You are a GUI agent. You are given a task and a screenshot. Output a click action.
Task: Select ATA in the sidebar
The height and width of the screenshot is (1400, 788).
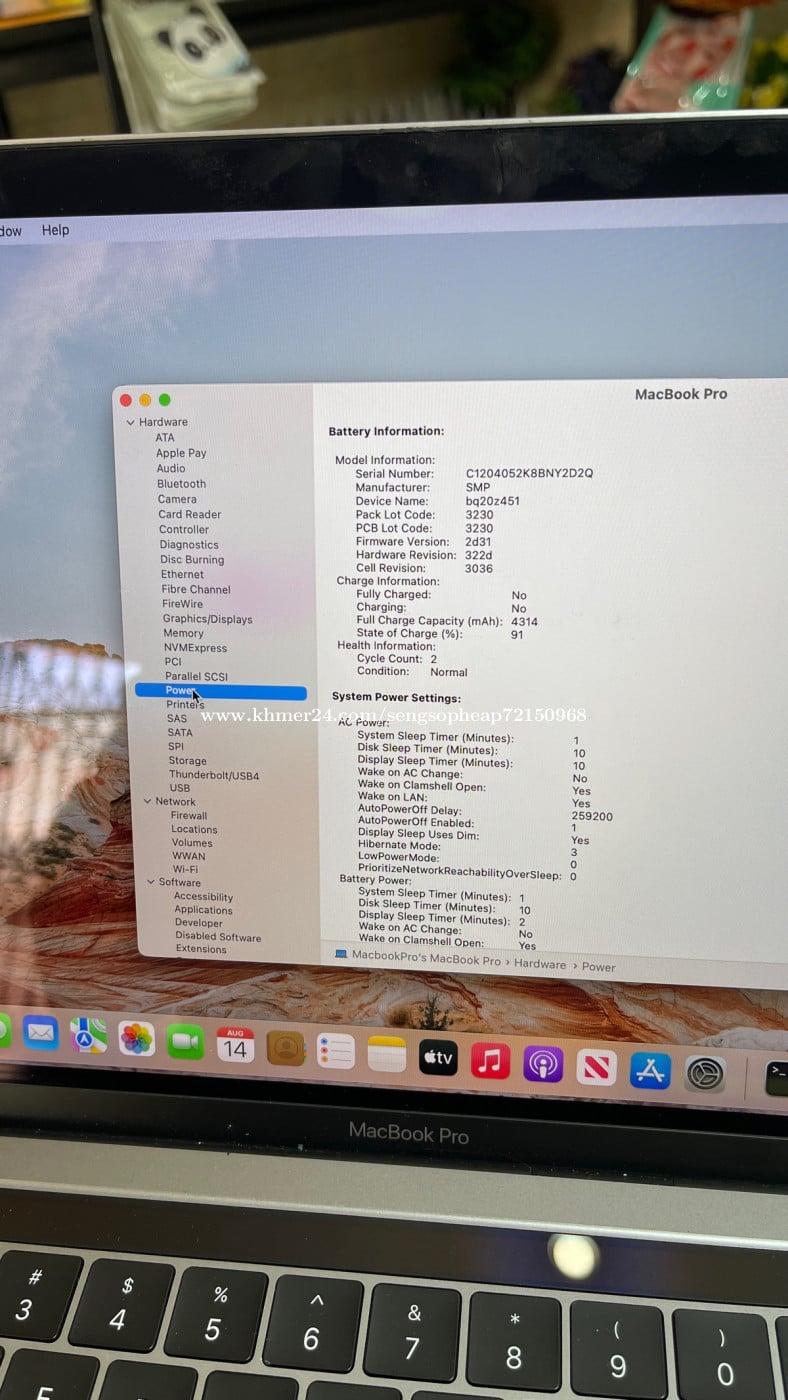[x=165, y=438]
